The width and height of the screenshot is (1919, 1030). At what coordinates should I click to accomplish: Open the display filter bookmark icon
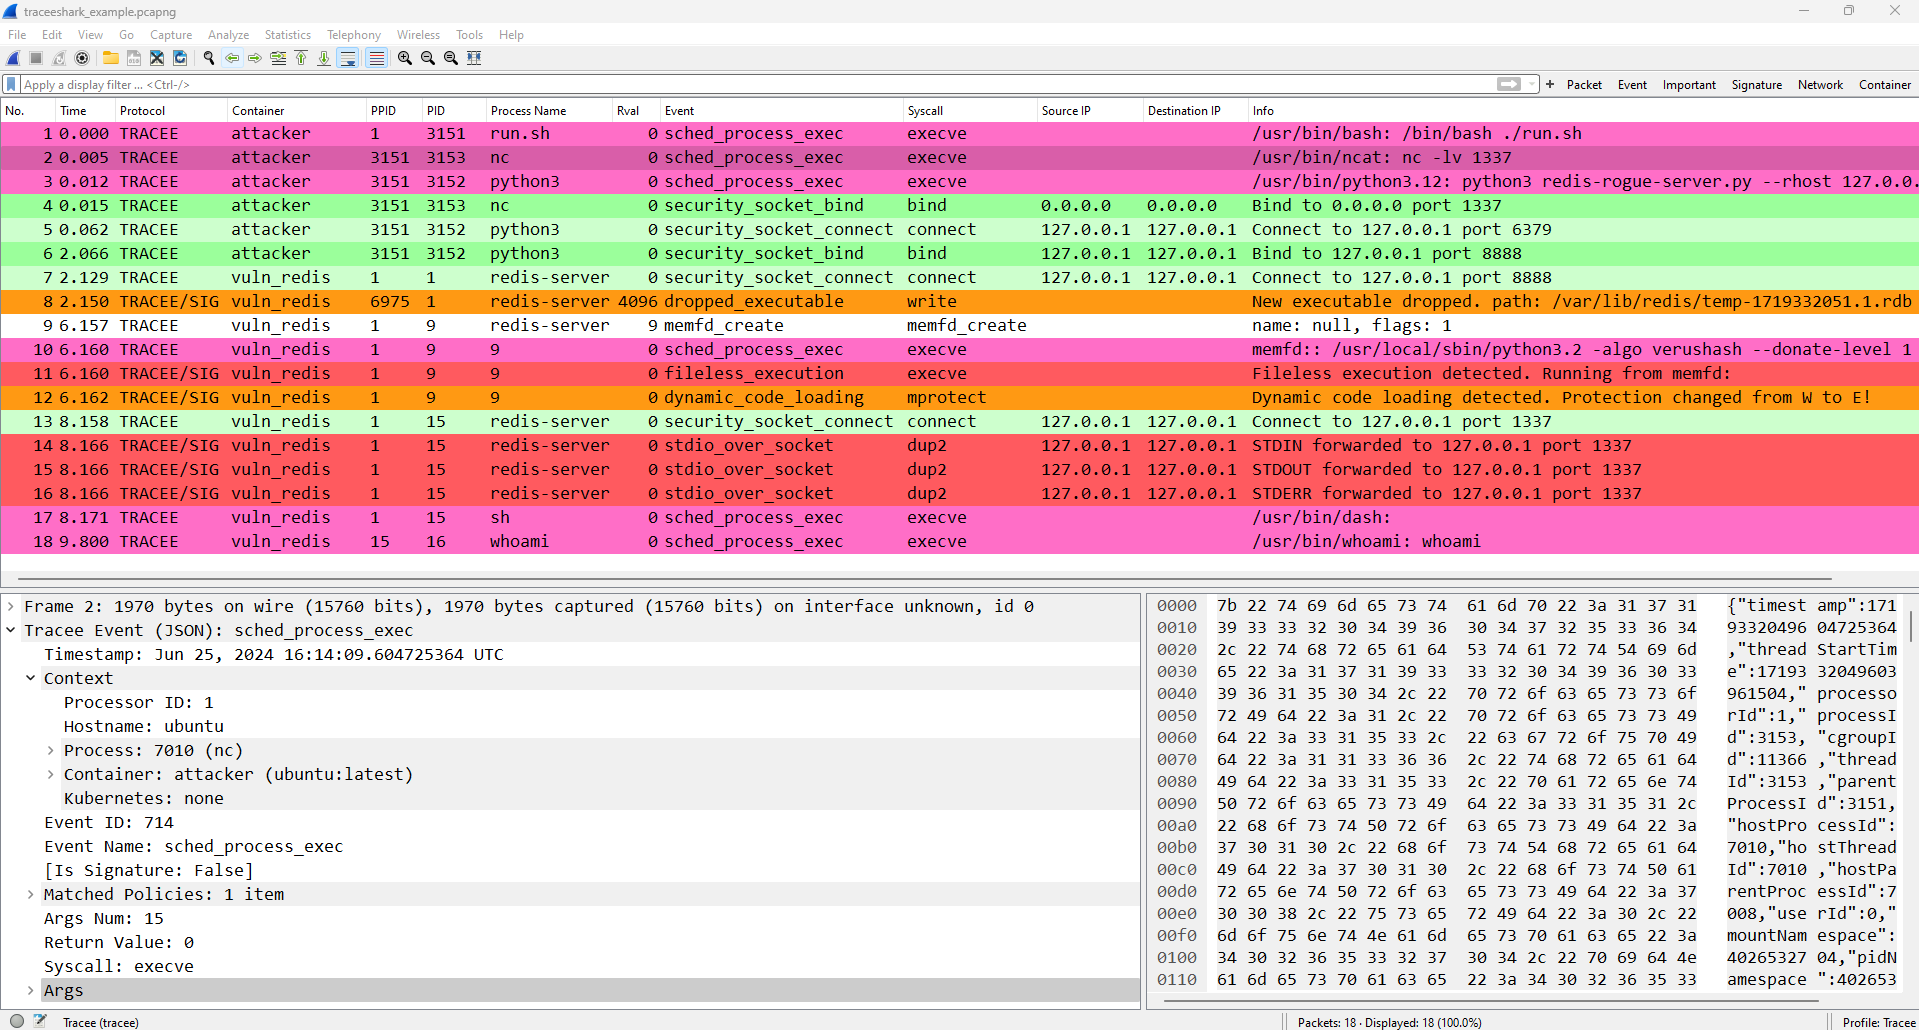pos(12,84)
